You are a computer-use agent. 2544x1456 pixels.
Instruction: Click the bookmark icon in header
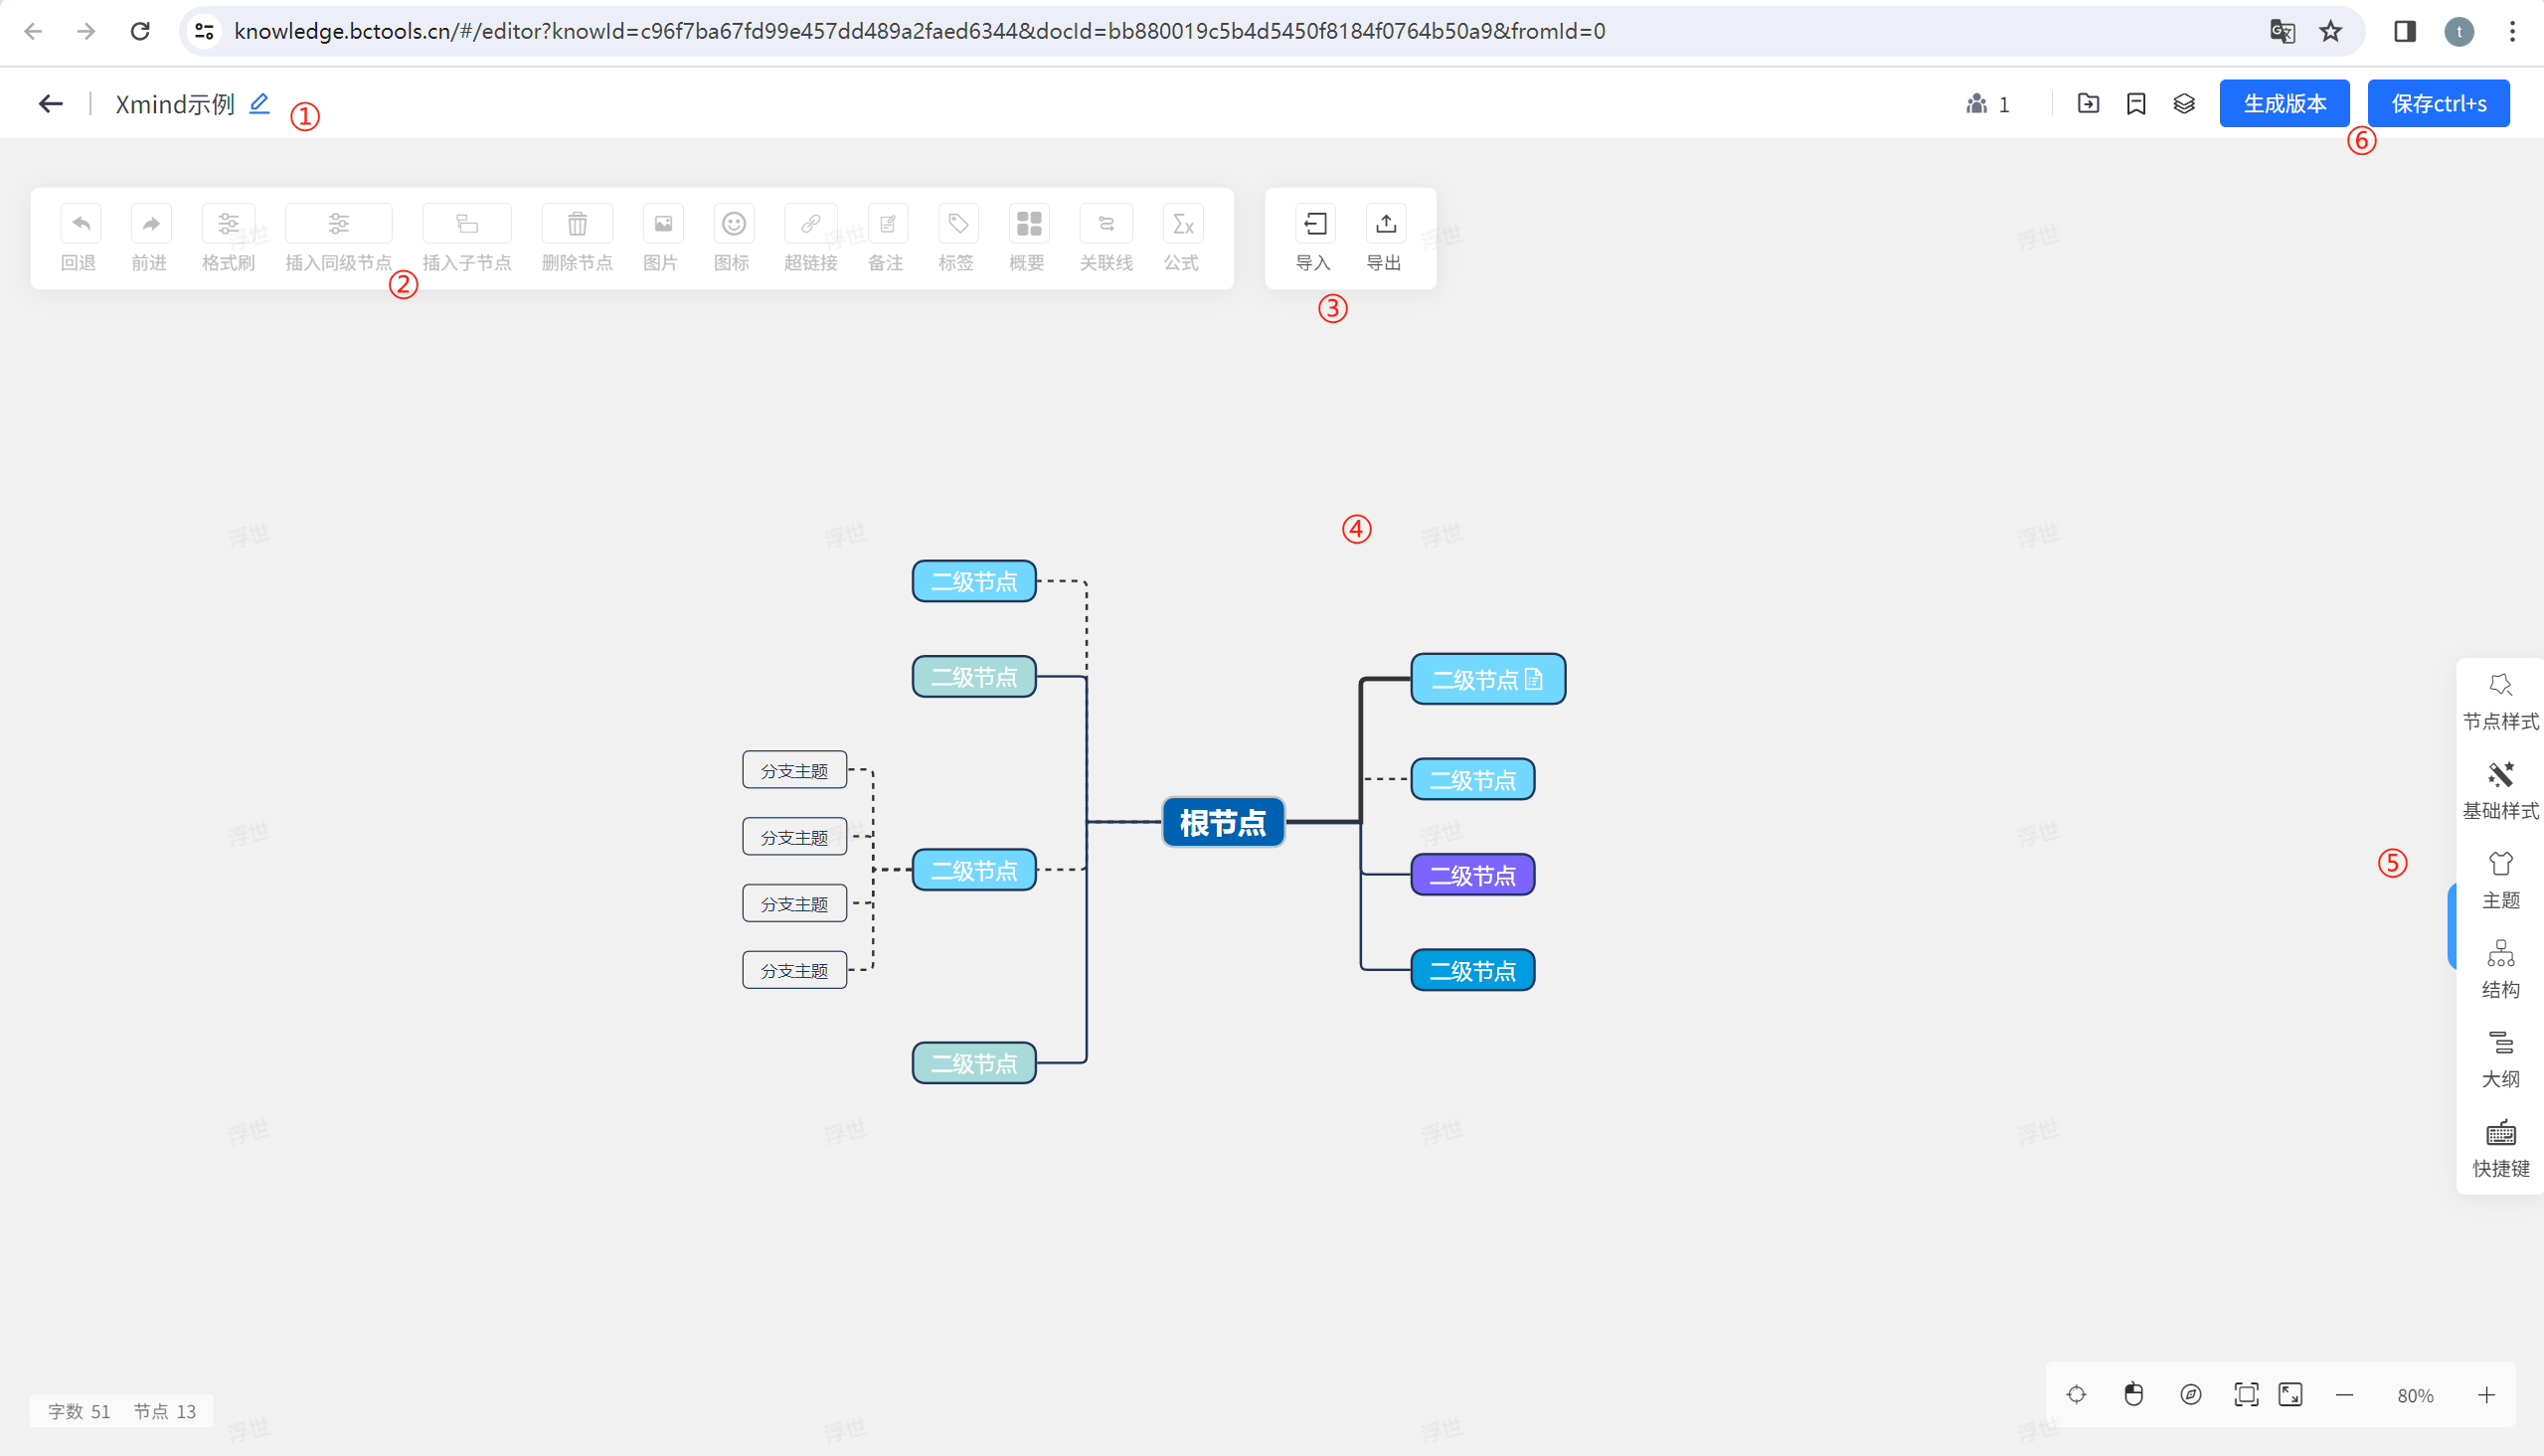pyautogui.click(x=2136, y=103)
